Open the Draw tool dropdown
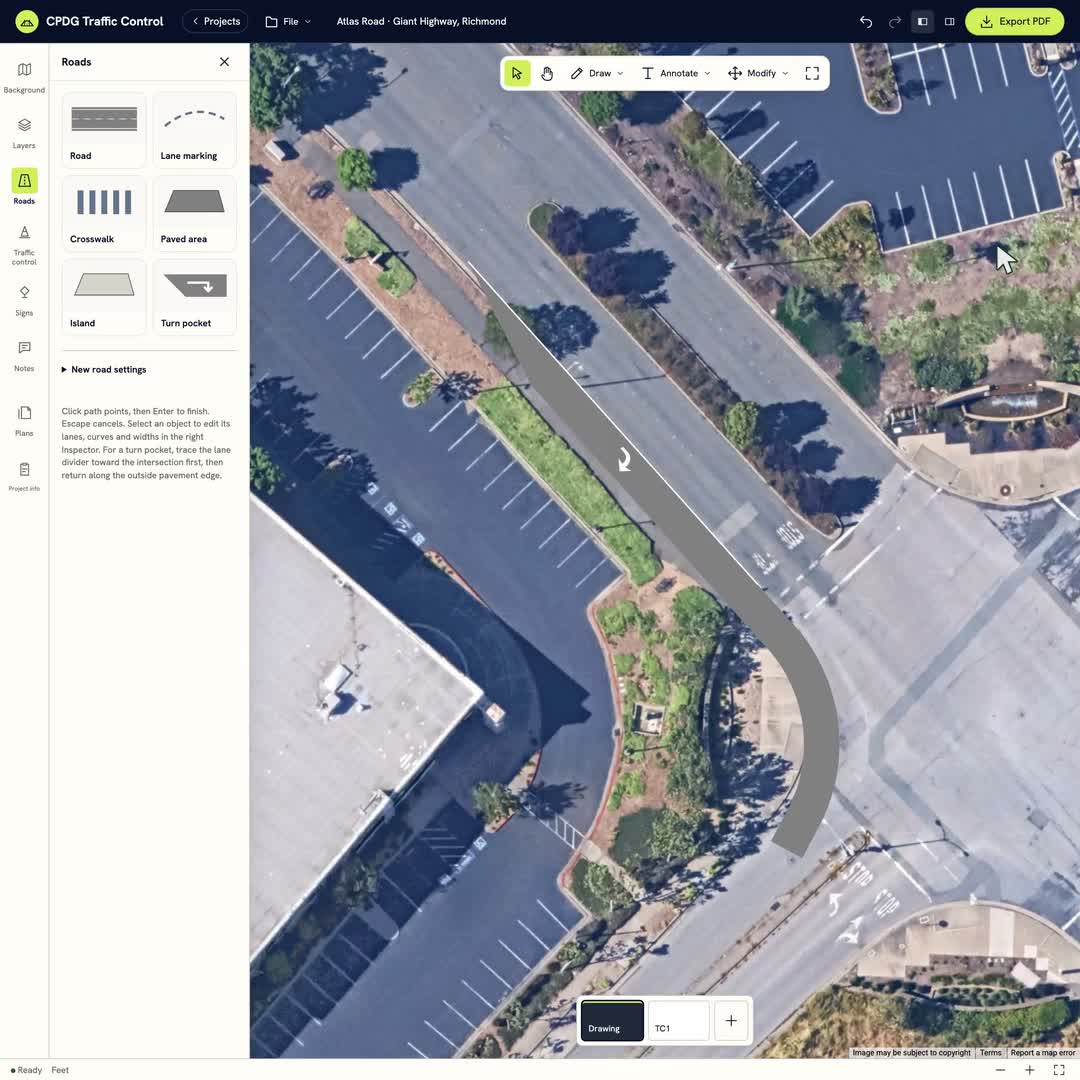This screenshot has height=1080, width=1080. [x=596, y=73]
